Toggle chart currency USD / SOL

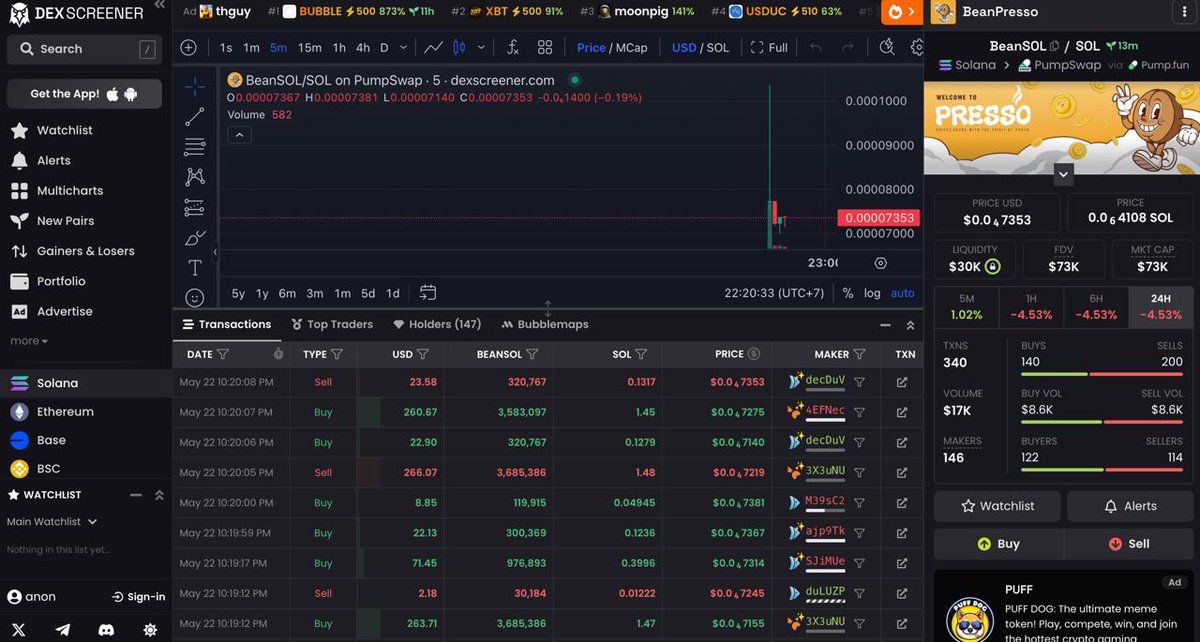tap(700, 47)
